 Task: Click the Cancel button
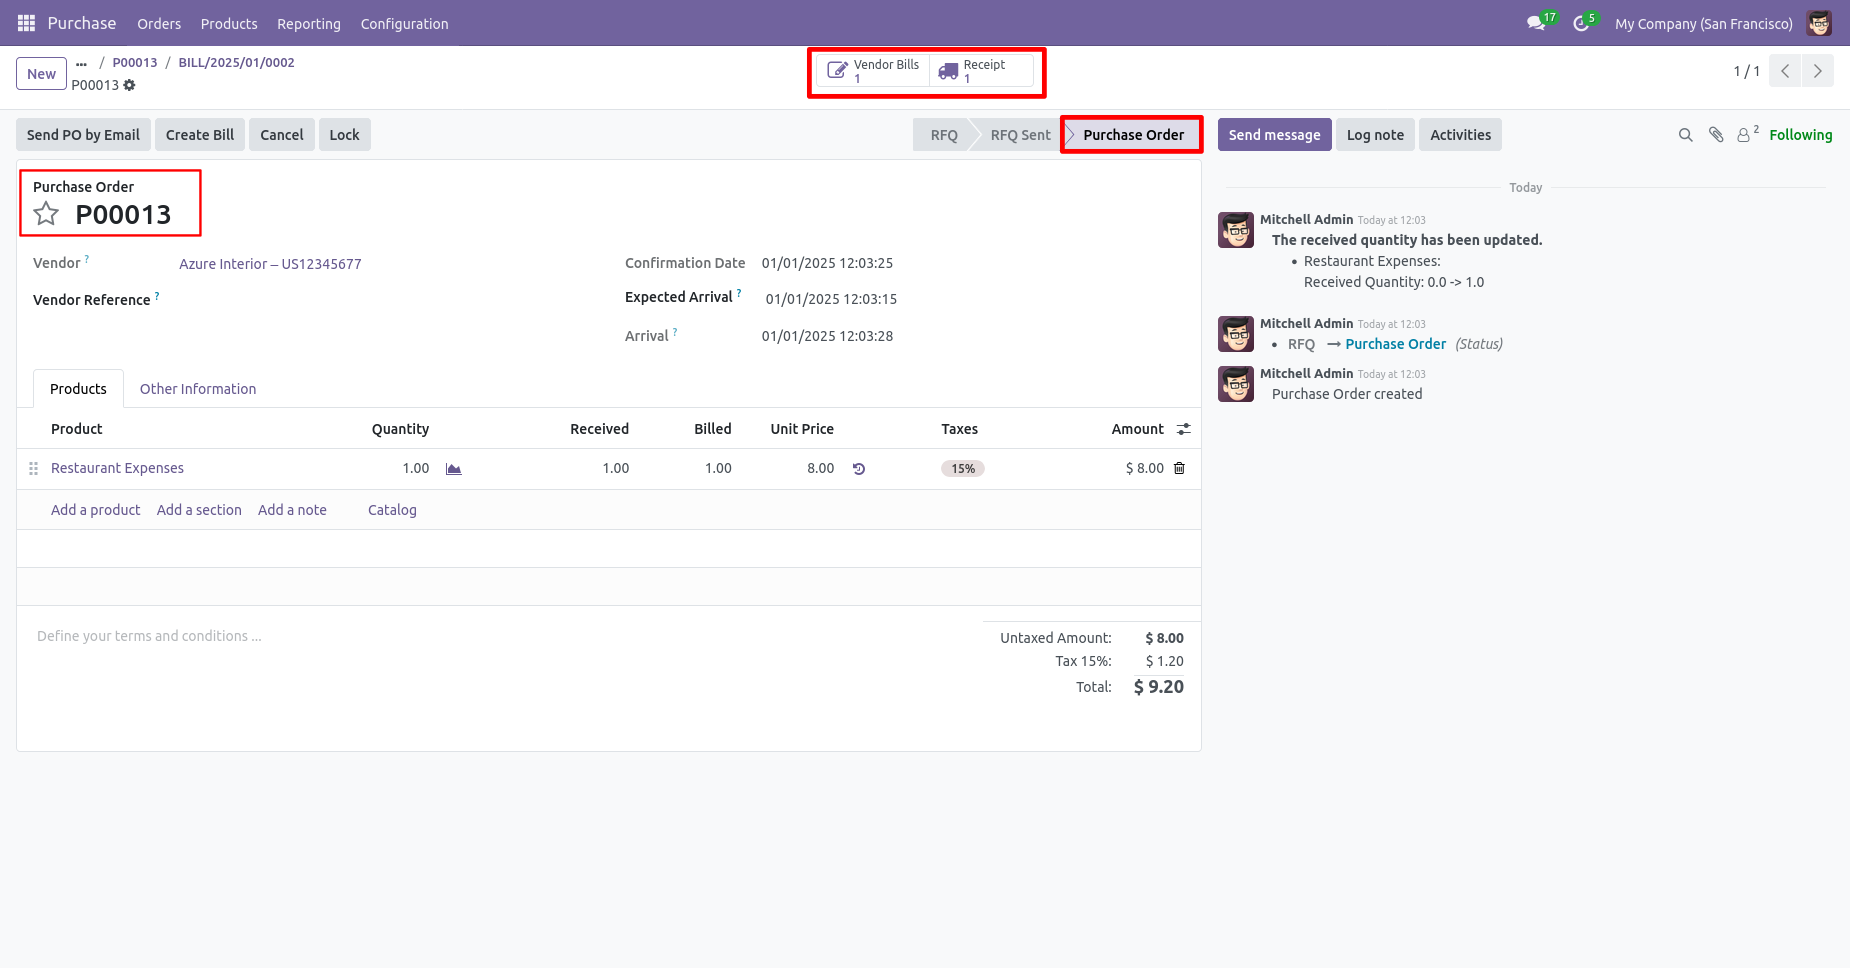(x=282, y=135)
